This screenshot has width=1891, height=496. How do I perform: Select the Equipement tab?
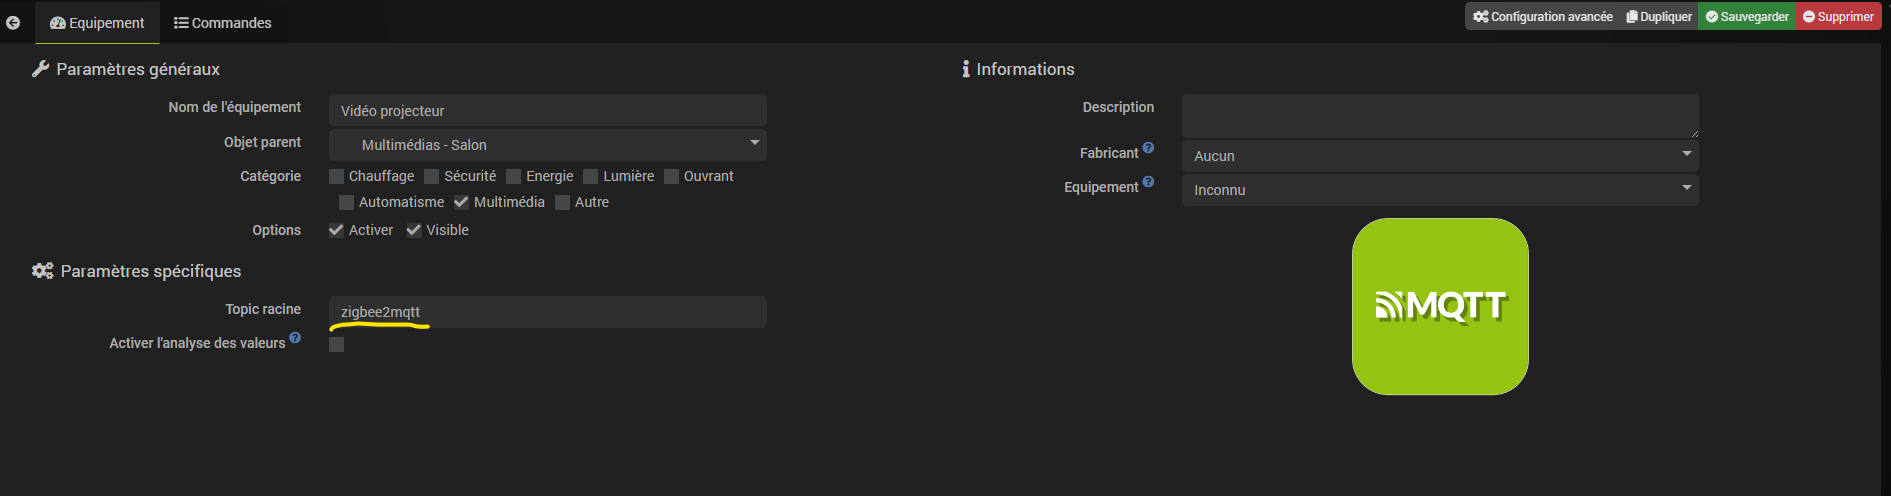coord(97,23)
